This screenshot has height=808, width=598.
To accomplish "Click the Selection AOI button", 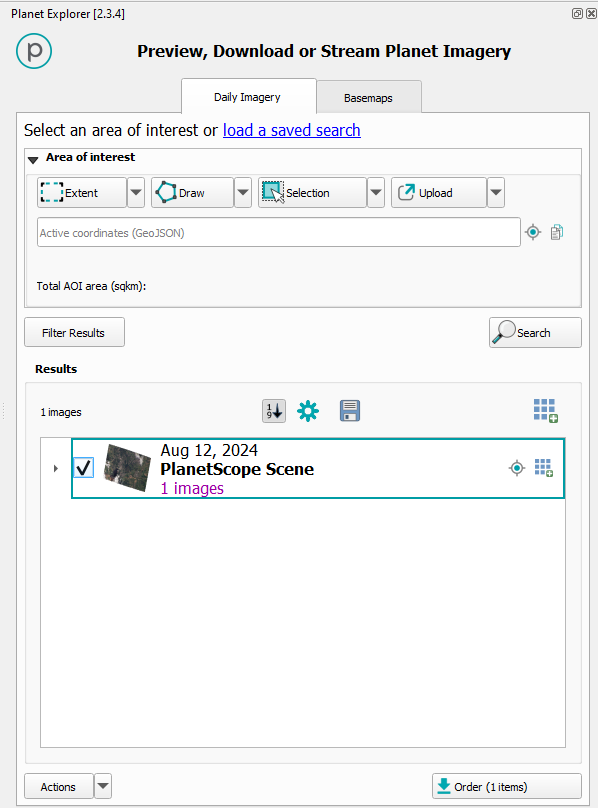I will [x=312, y=193].
